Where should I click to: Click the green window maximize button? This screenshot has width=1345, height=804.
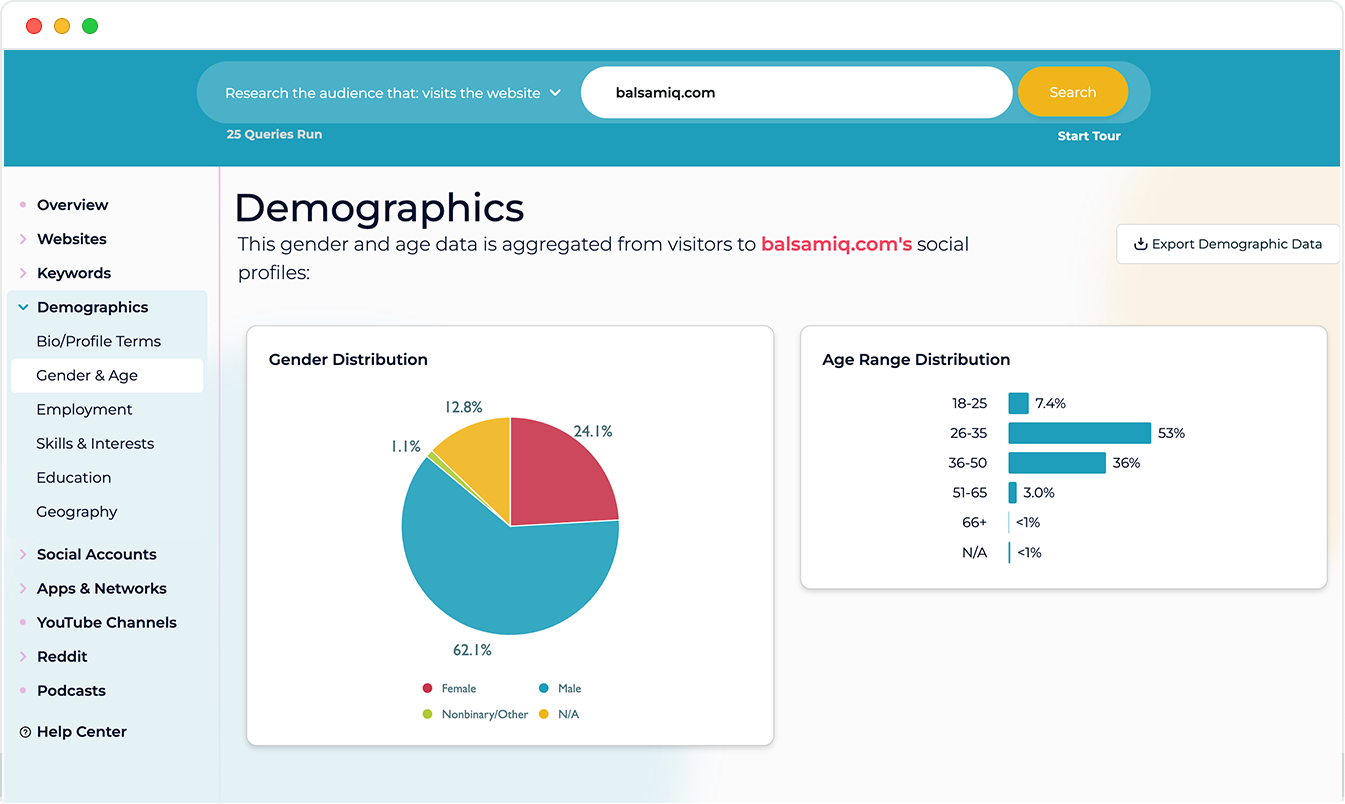90,26
